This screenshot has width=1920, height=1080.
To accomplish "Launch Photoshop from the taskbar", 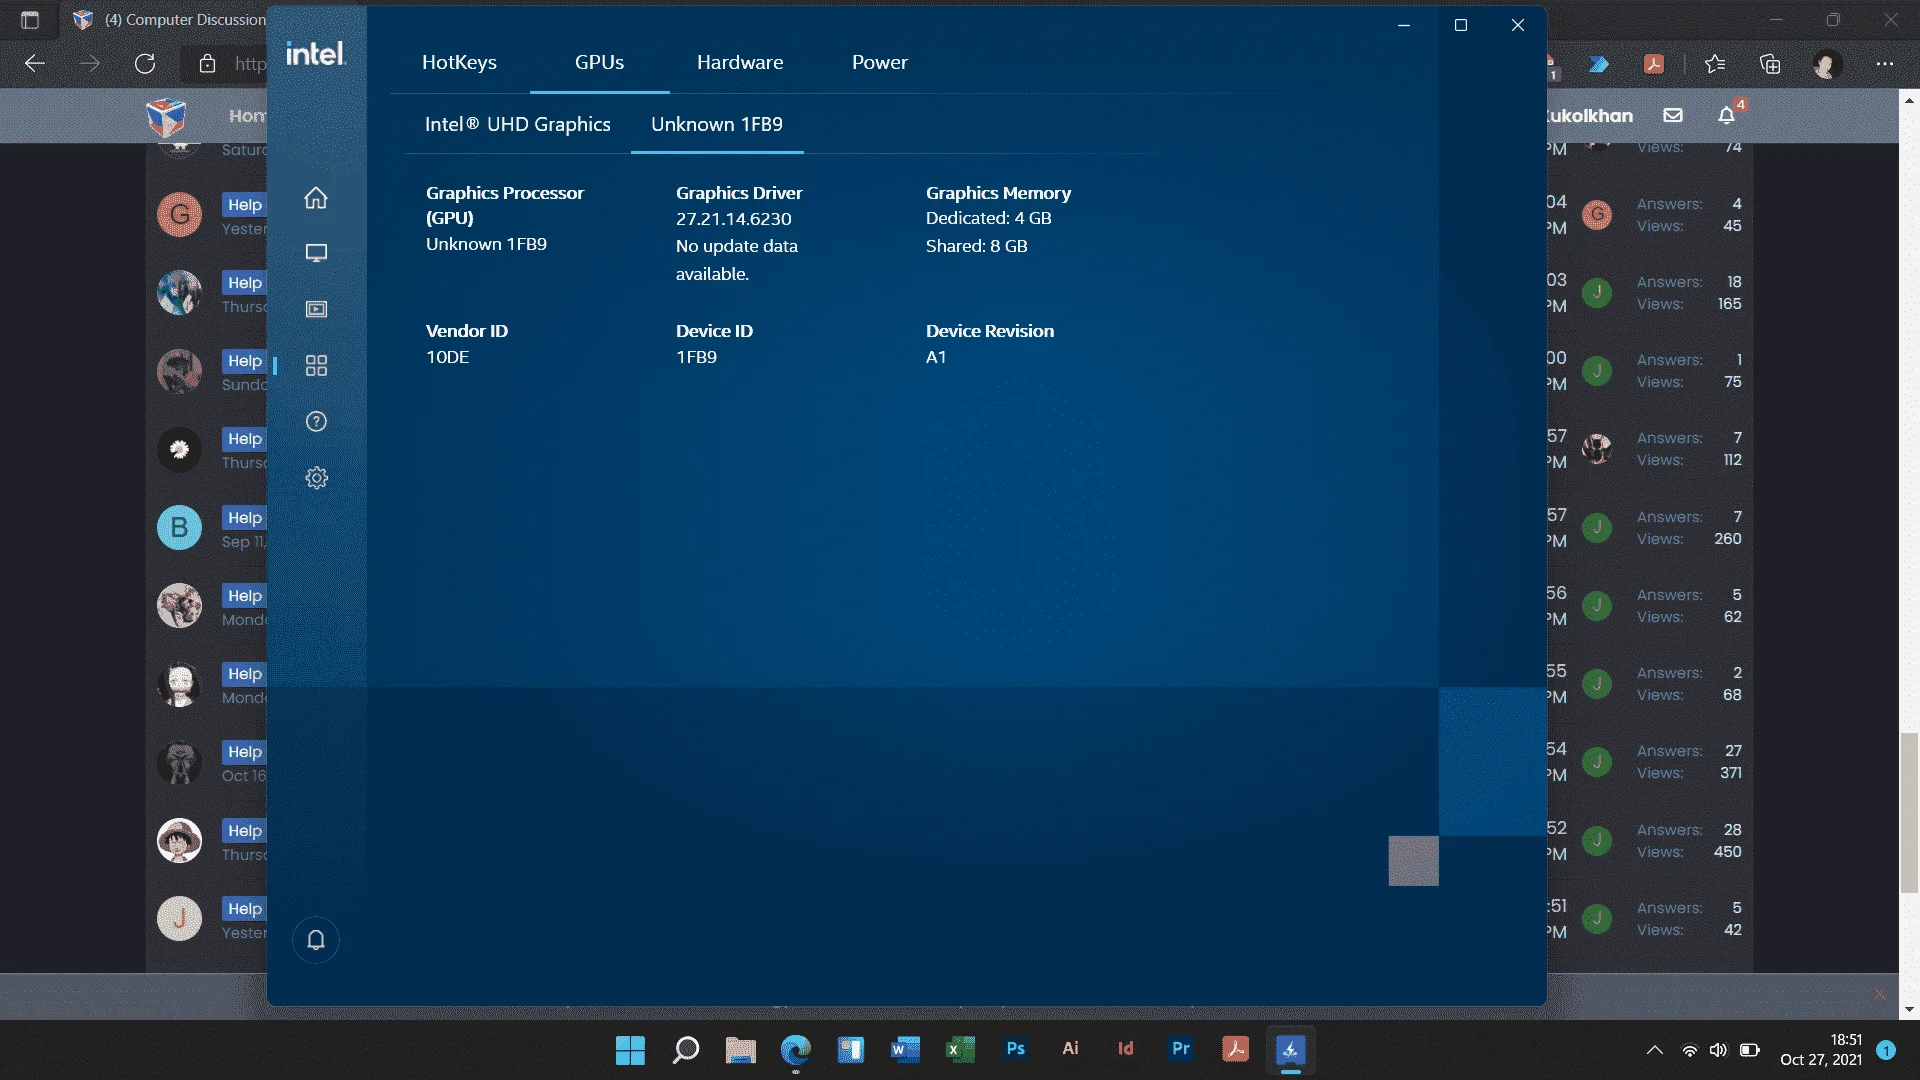I will [1016, 1049].
